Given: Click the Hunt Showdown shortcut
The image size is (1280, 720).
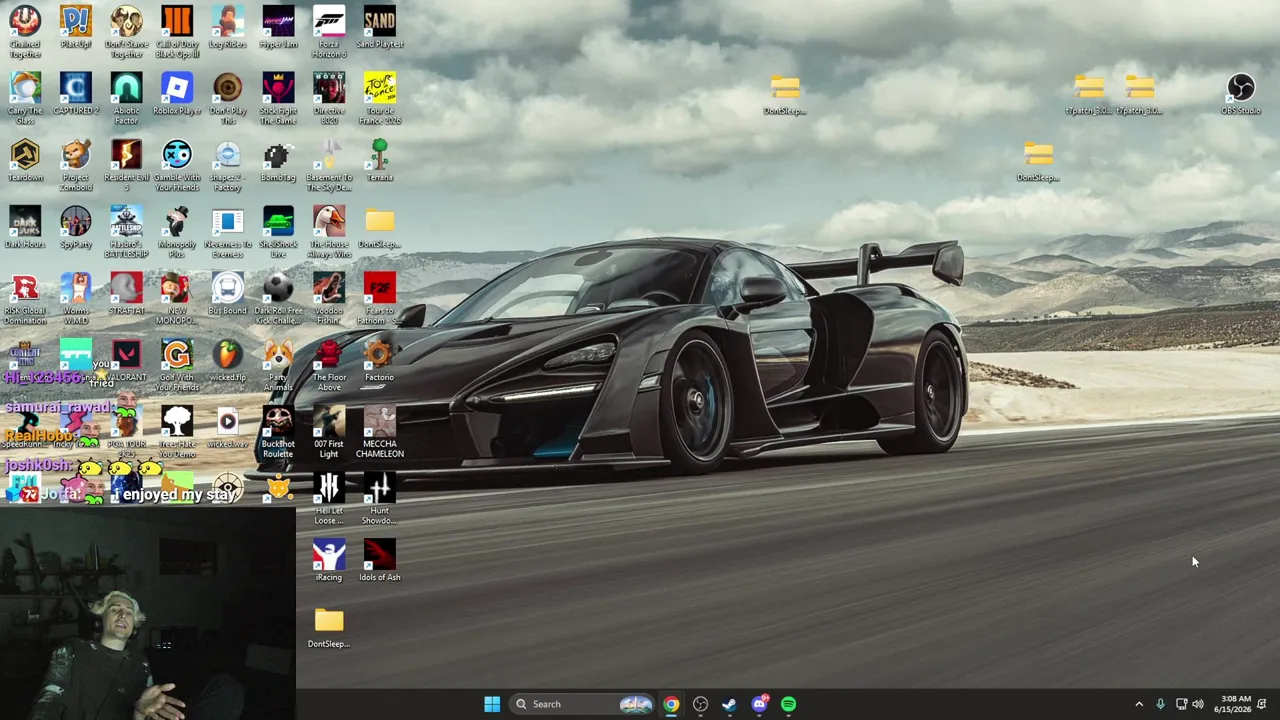Looking at the screenshot, I should tap(380, 498).
